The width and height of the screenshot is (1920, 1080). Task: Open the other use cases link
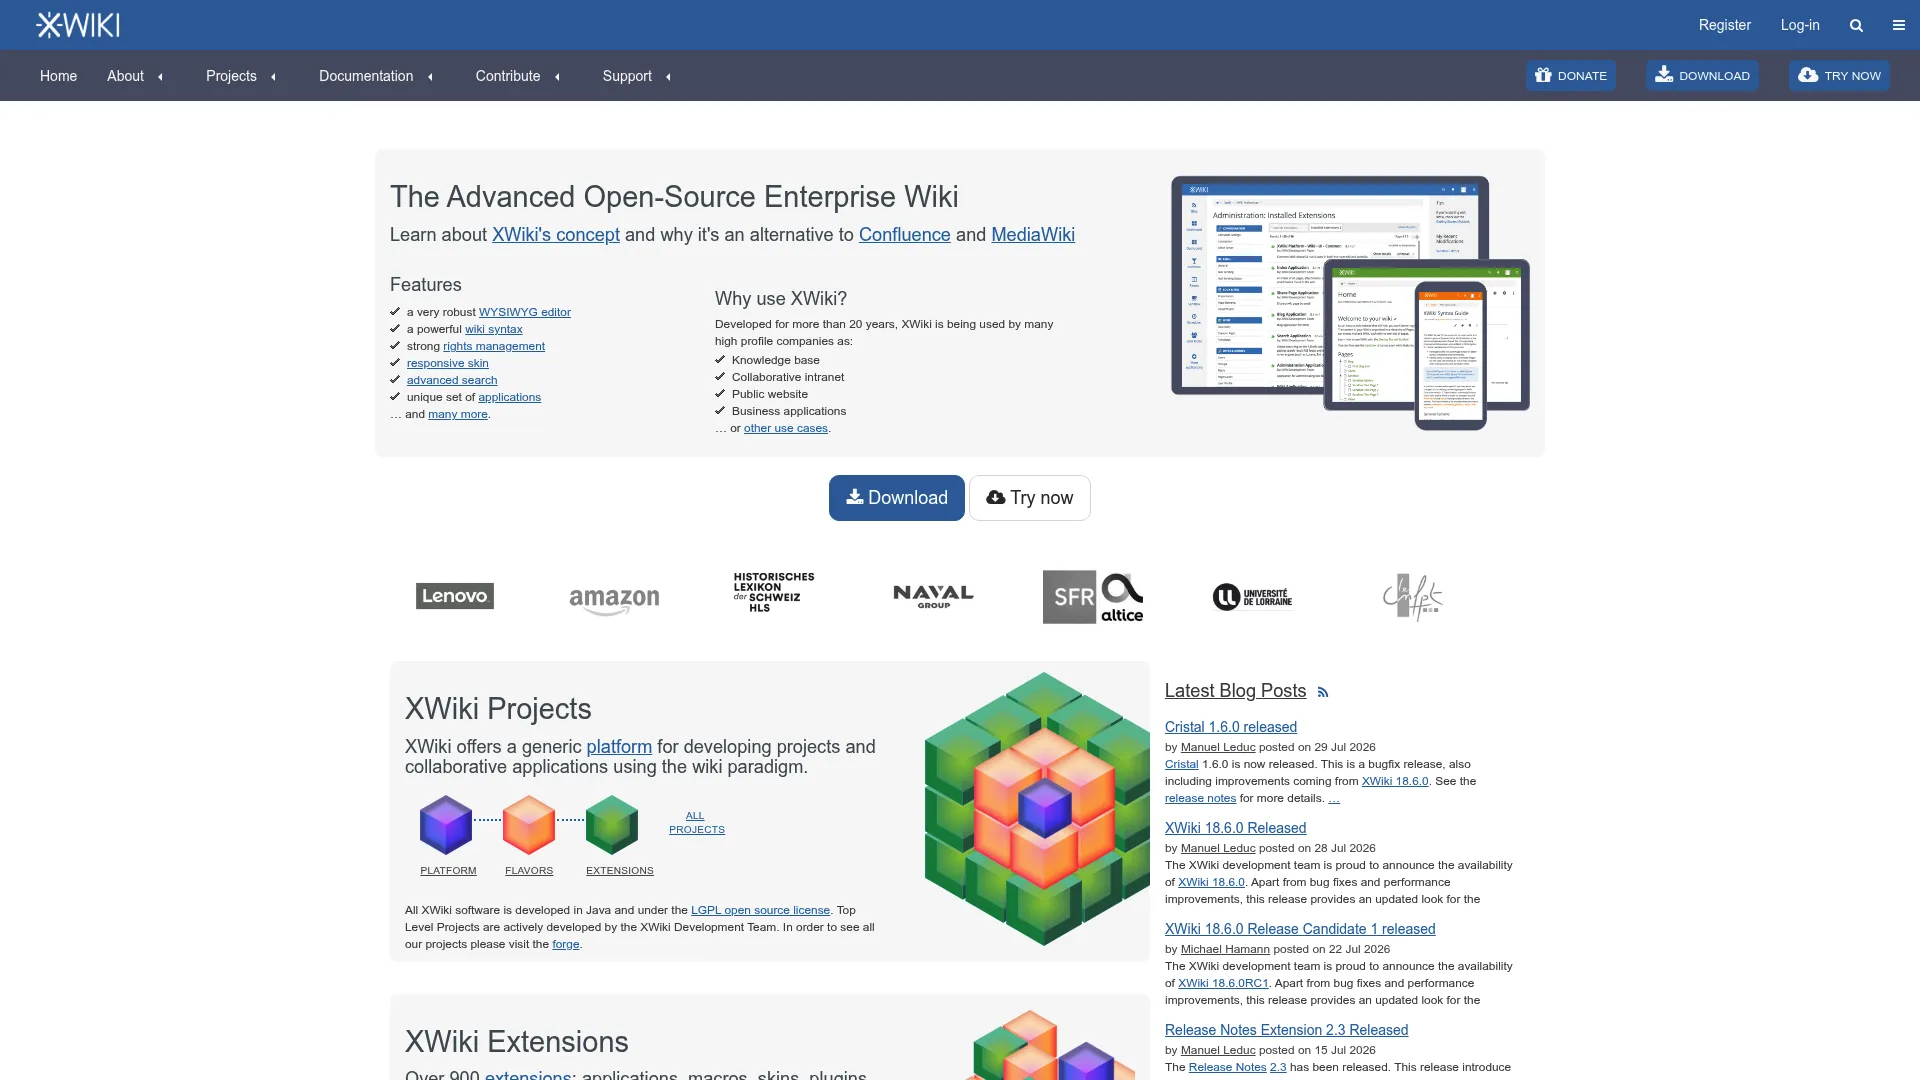[x=786, y=428]
